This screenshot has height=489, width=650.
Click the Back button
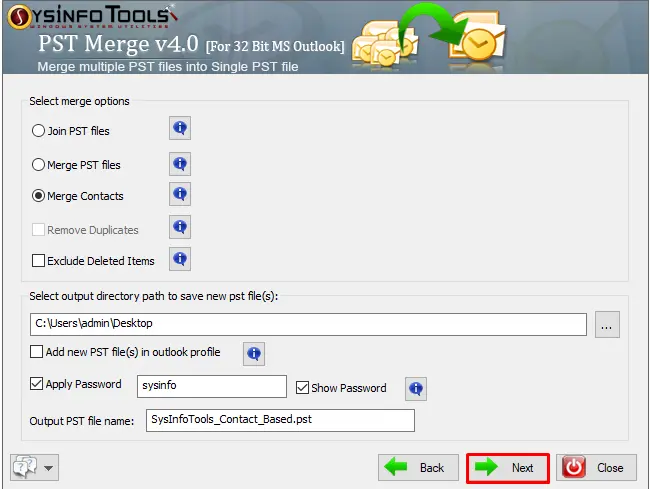click(x=418, y=467)
